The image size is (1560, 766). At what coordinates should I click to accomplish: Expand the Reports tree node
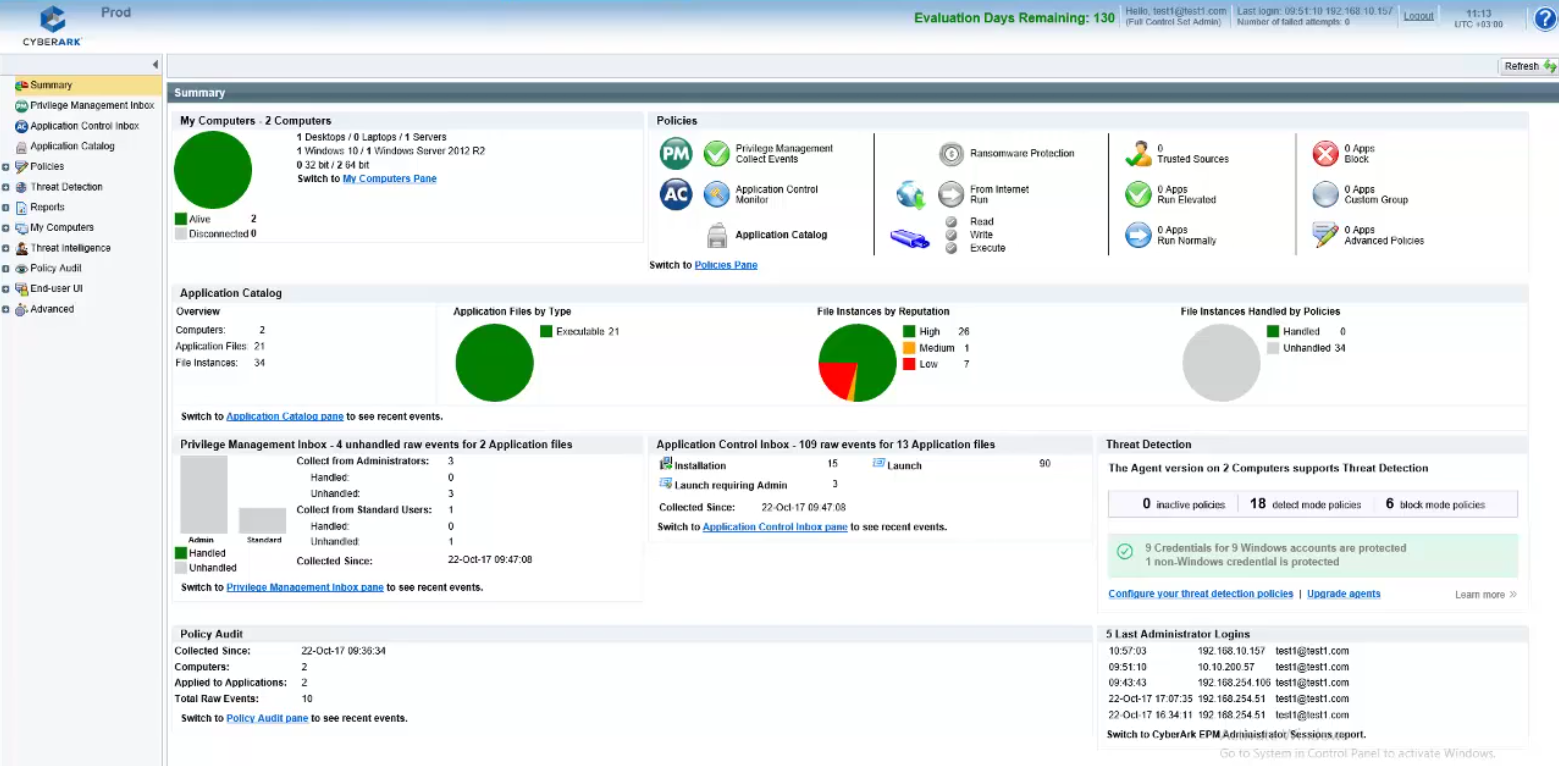click(x=6, y=207)
